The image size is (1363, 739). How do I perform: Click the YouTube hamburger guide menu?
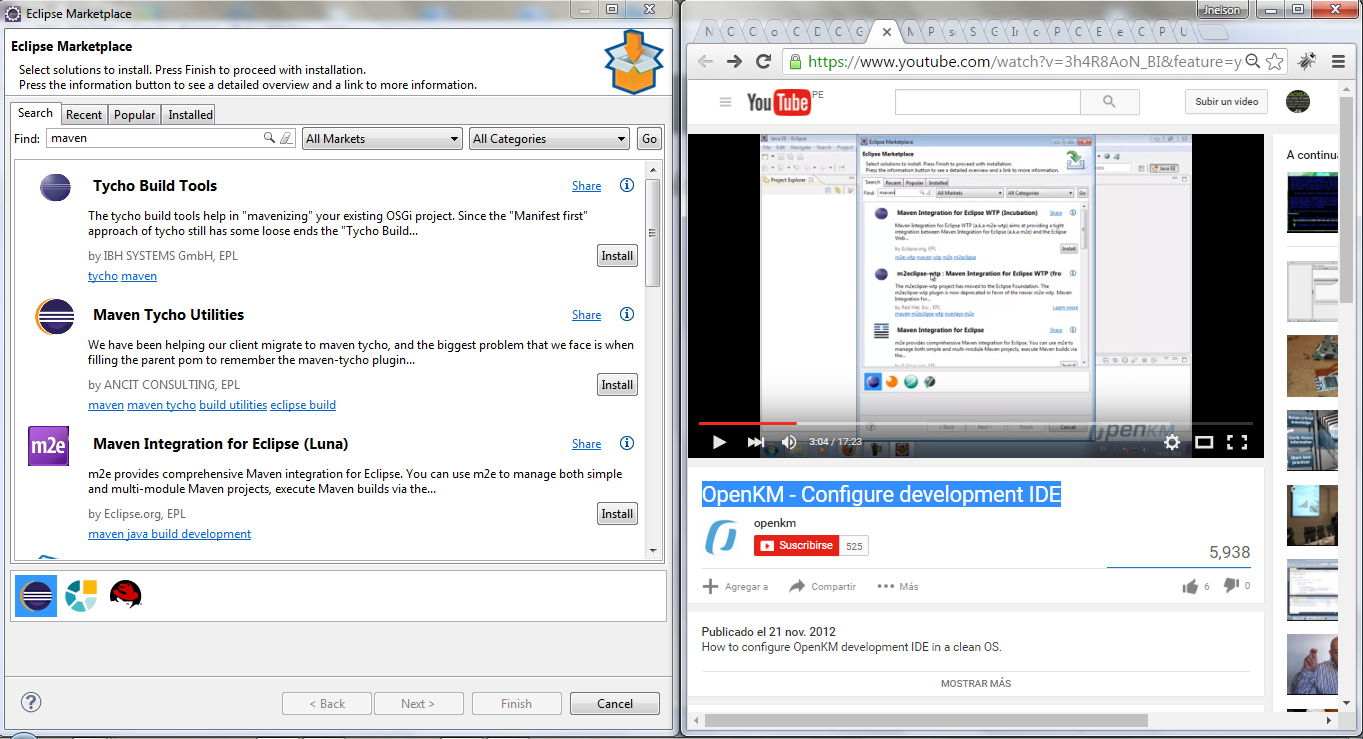[x=725, y=102]
